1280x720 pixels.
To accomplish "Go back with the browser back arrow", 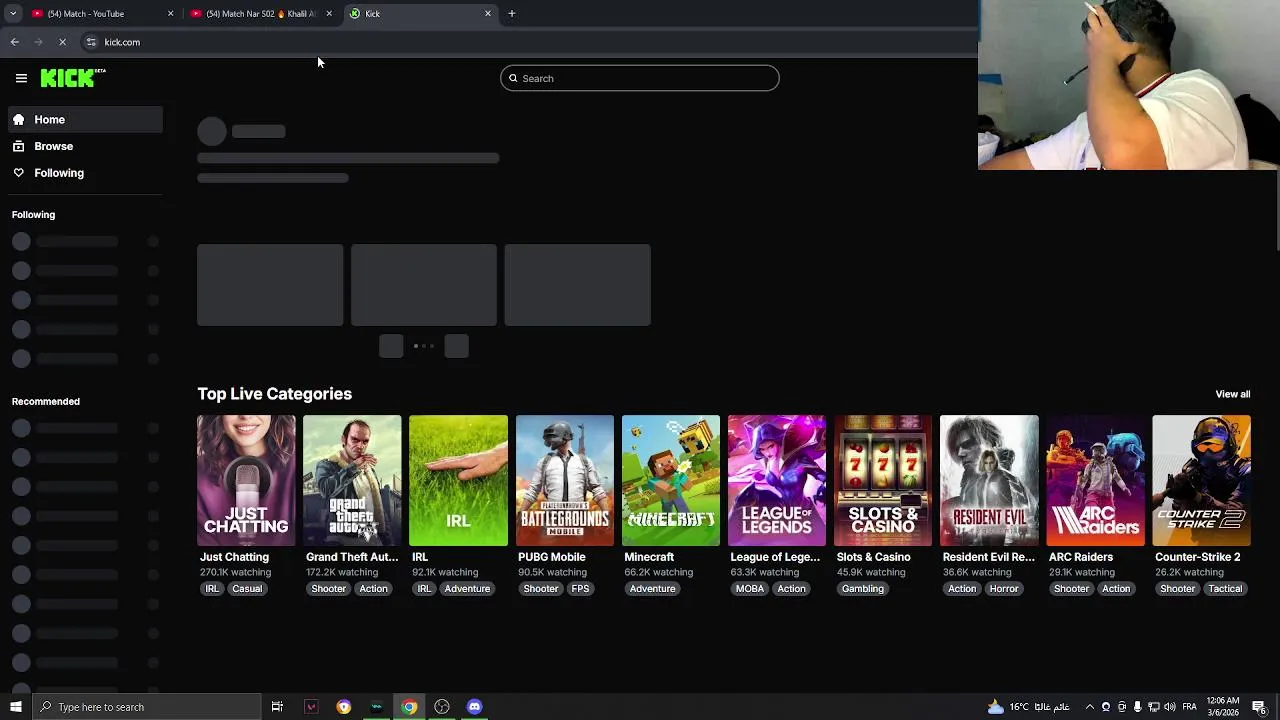I will (14, 42).
